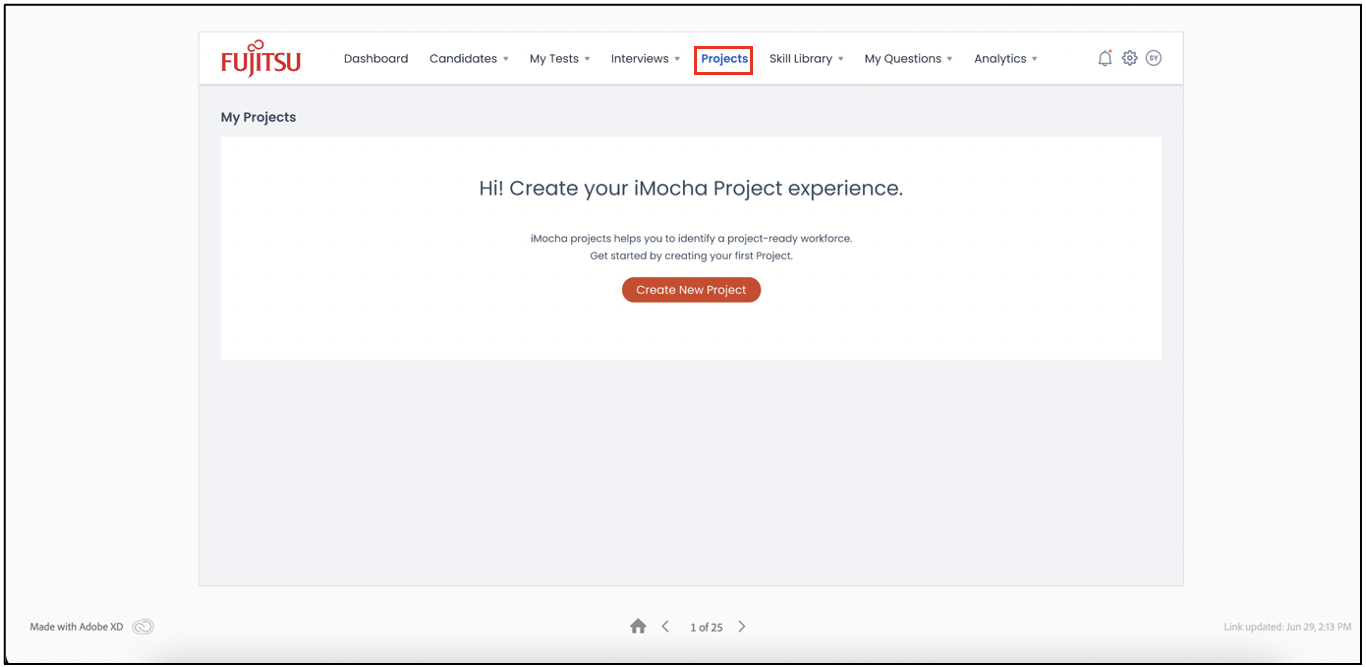Click the 'Hi! Create your iMocha Project experience.' heading
This screenshot has width=1366, height=667.
(x=691, y=188)
